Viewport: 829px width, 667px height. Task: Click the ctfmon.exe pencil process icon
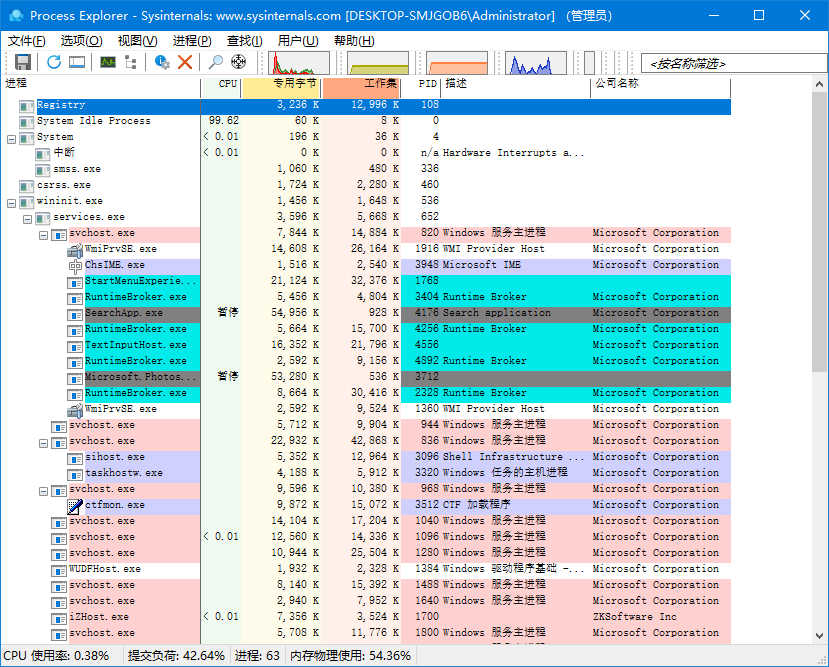[x=75, y=505]
